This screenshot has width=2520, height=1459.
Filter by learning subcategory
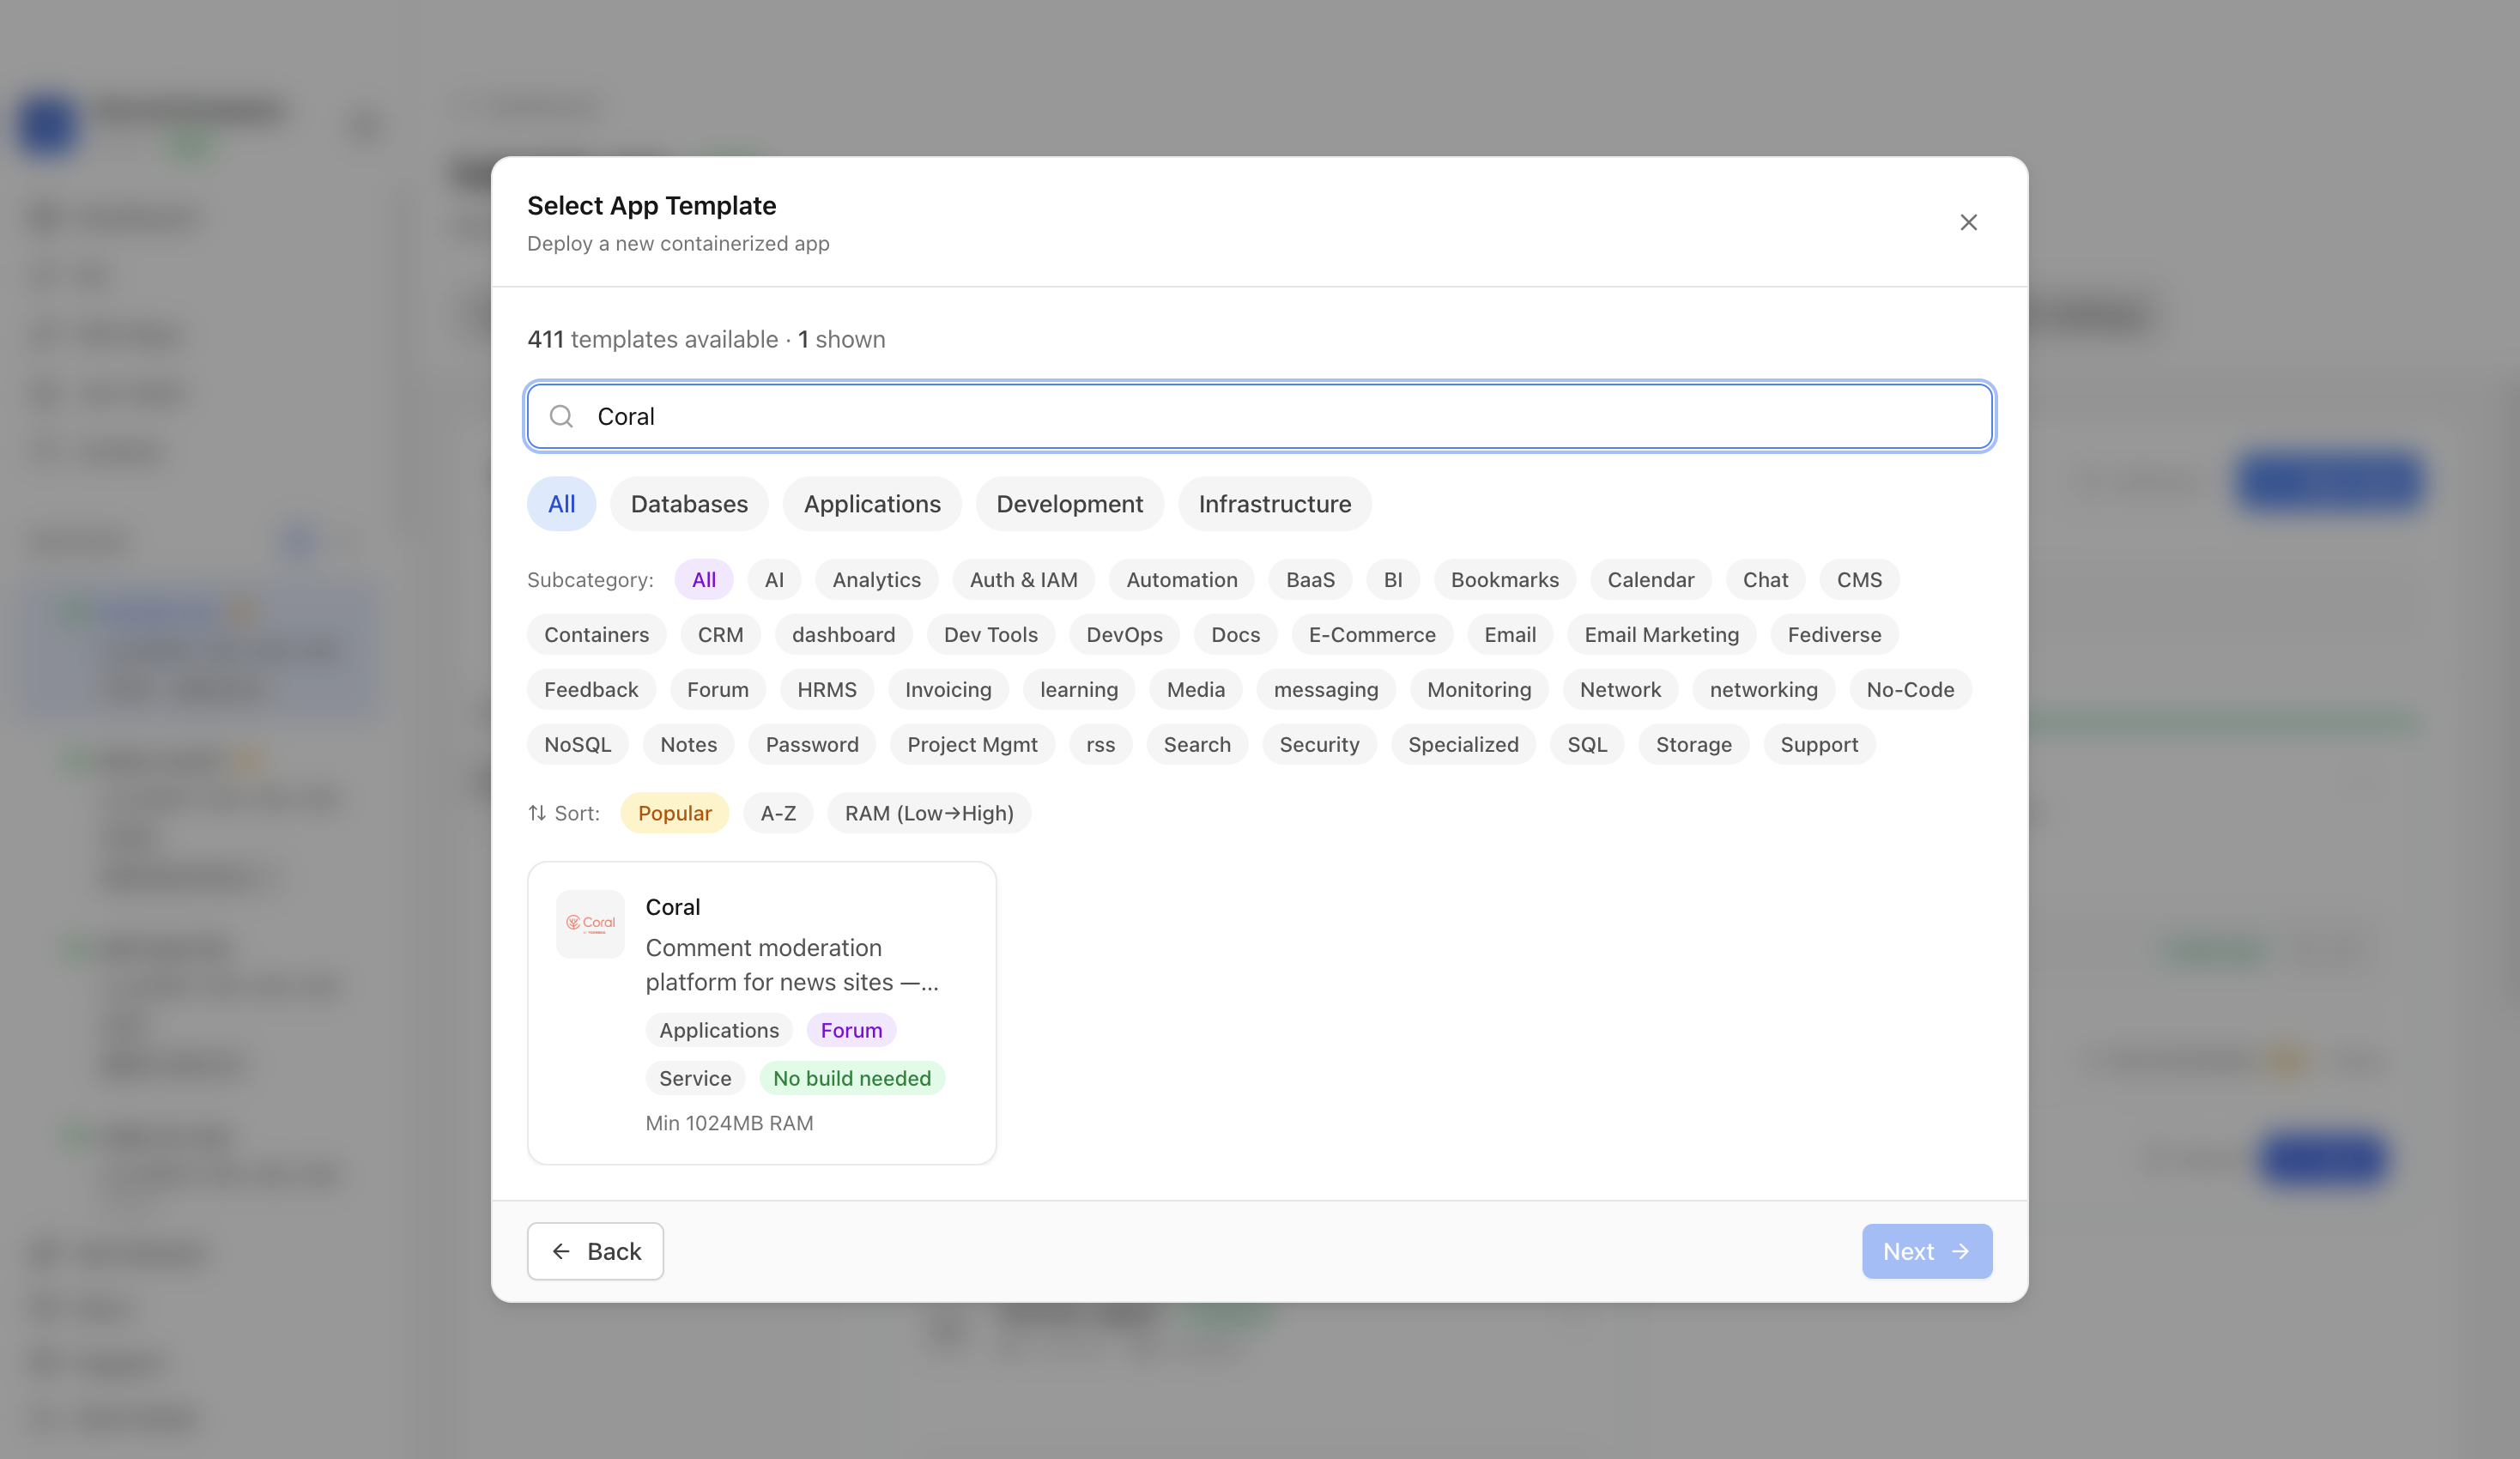(x=1079, y=690)
